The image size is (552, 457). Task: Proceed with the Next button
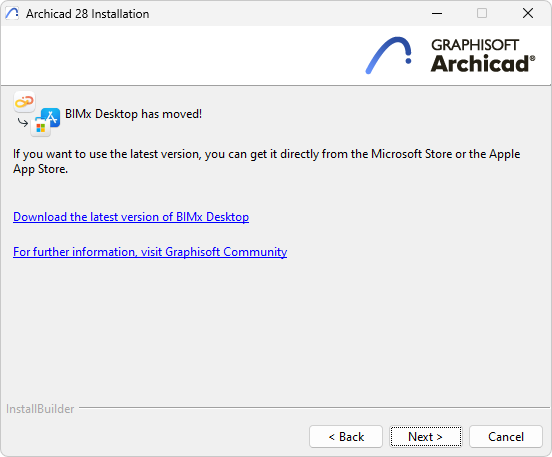pyautogui.click(x=426, y=437)
